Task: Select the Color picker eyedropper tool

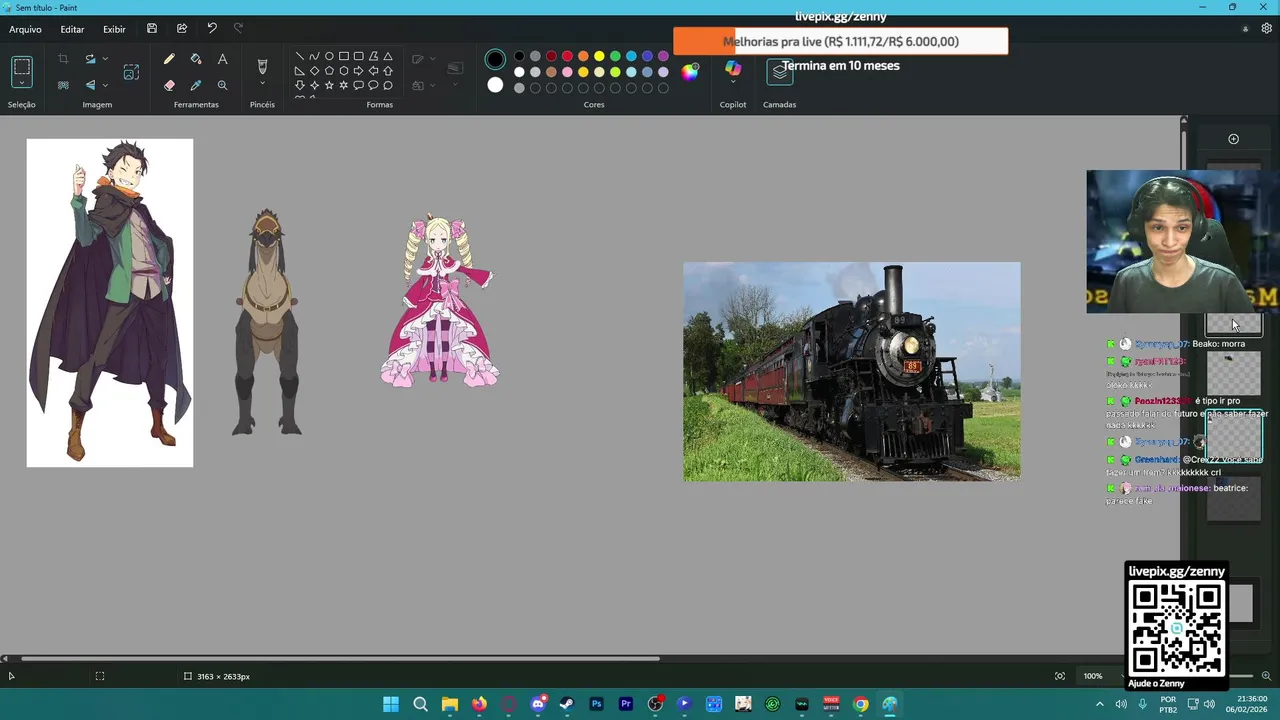Action: (196, 85)
